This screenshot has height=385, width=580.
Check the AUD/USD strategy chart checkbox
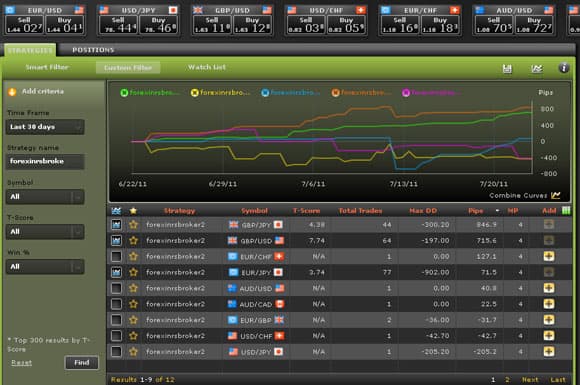click(x=116, y=288)
